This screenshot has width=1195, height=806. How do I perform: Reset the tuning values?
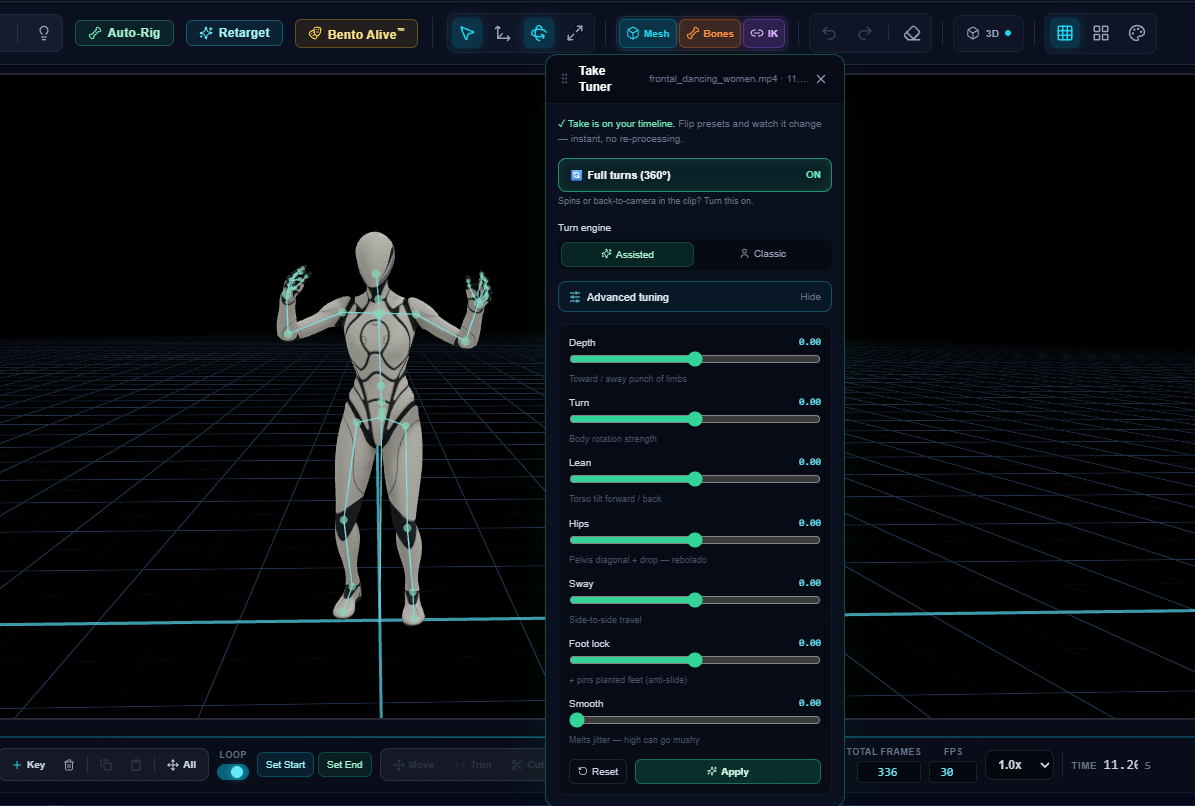tap(598, 771)
